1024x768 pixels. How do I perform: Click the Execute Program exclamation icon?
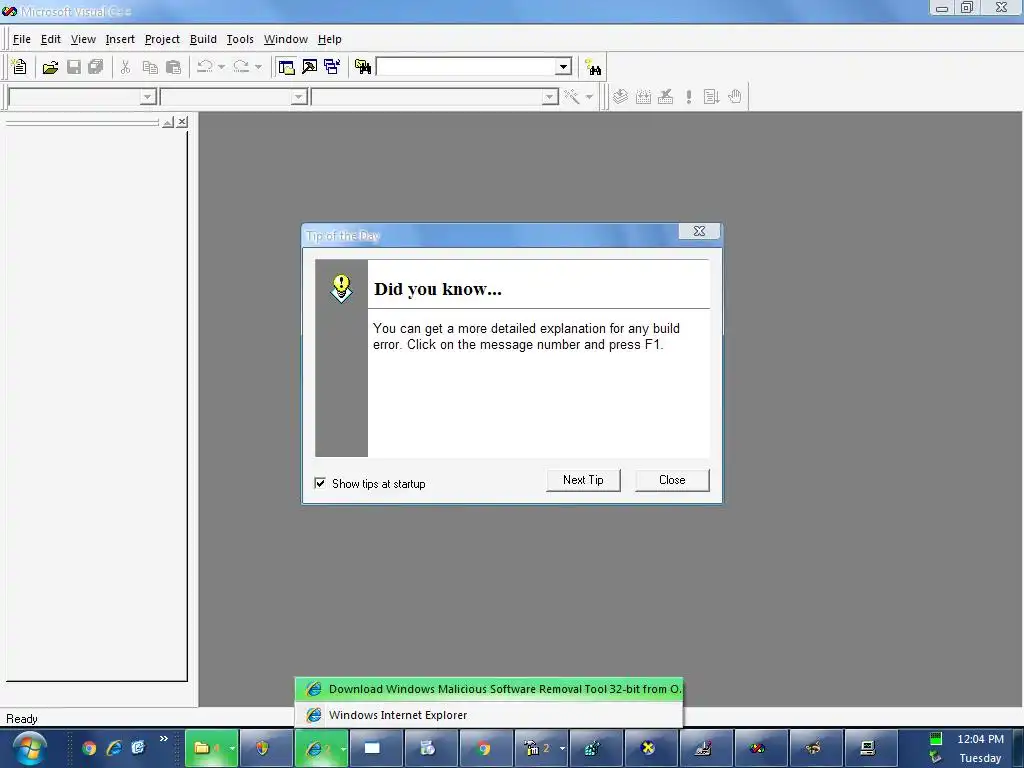point(688,97)
